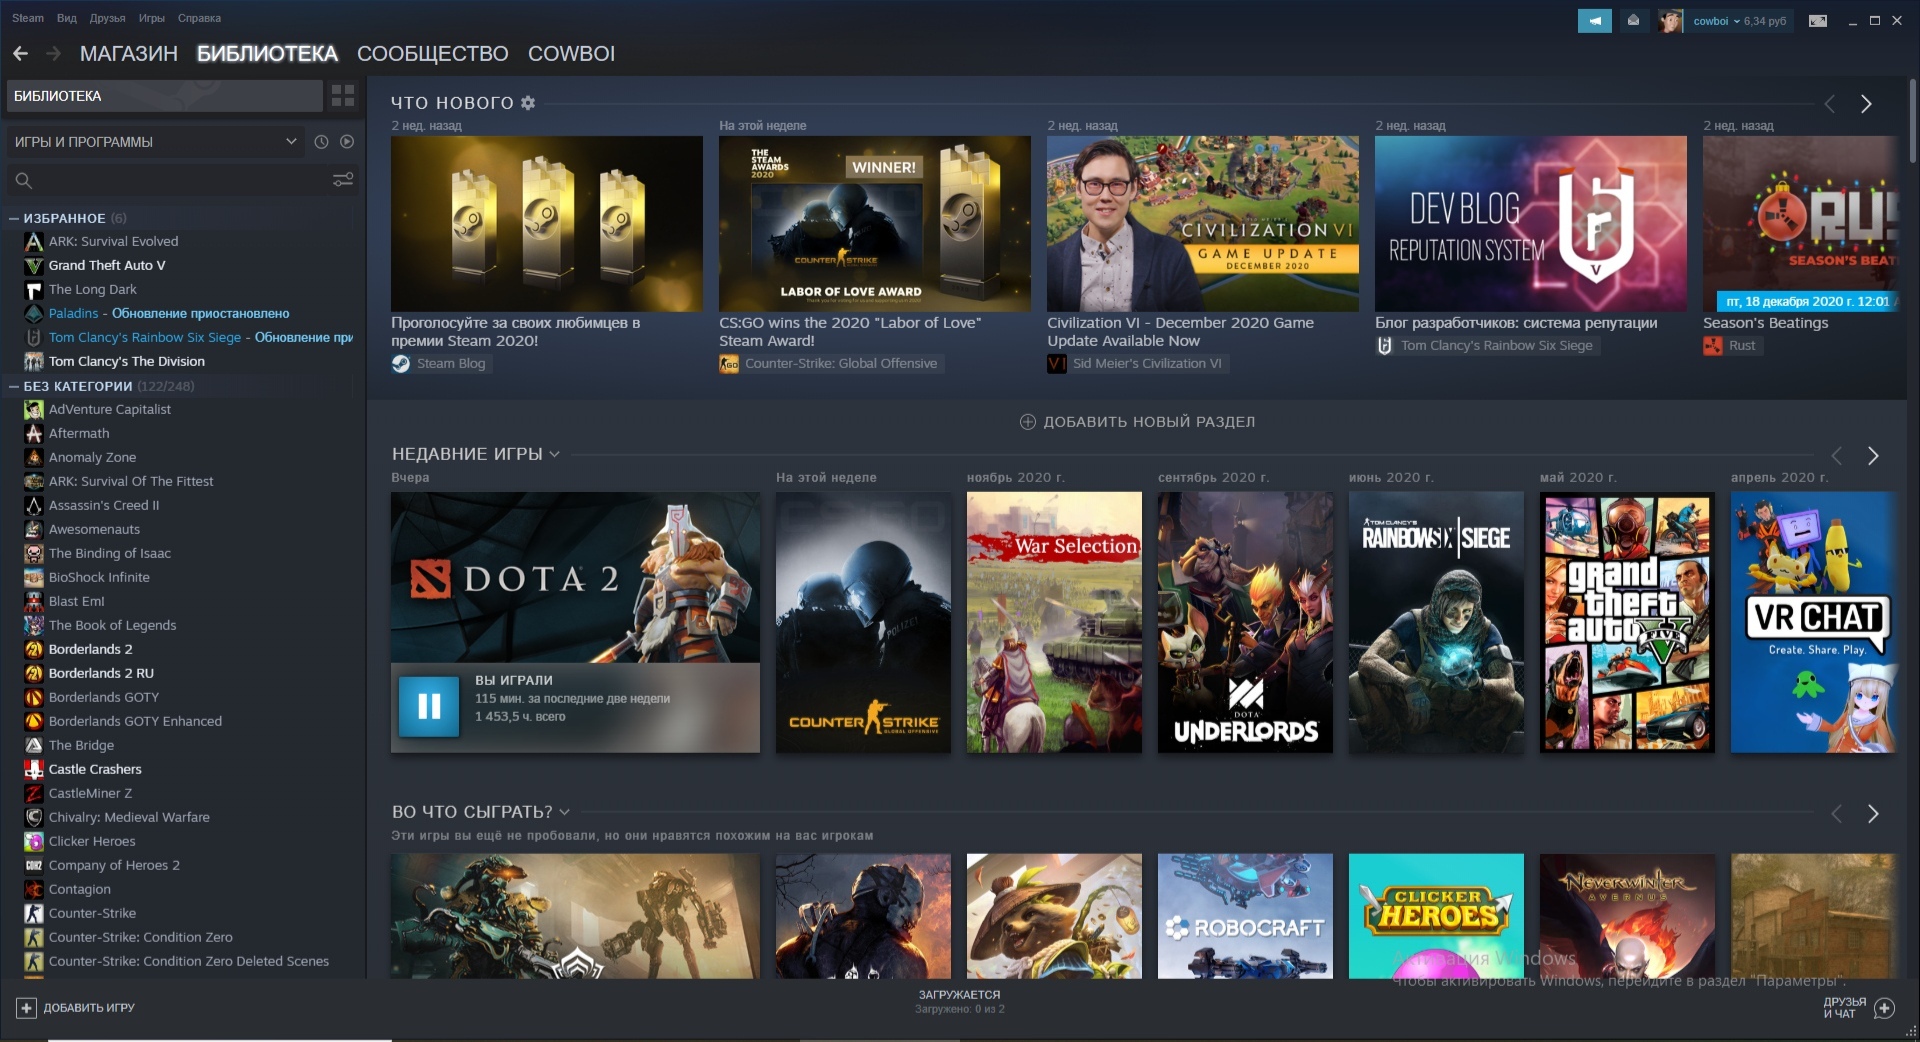Open War Selection game cover
Screen dimensions: 1920x1042
click(1054, 622)
